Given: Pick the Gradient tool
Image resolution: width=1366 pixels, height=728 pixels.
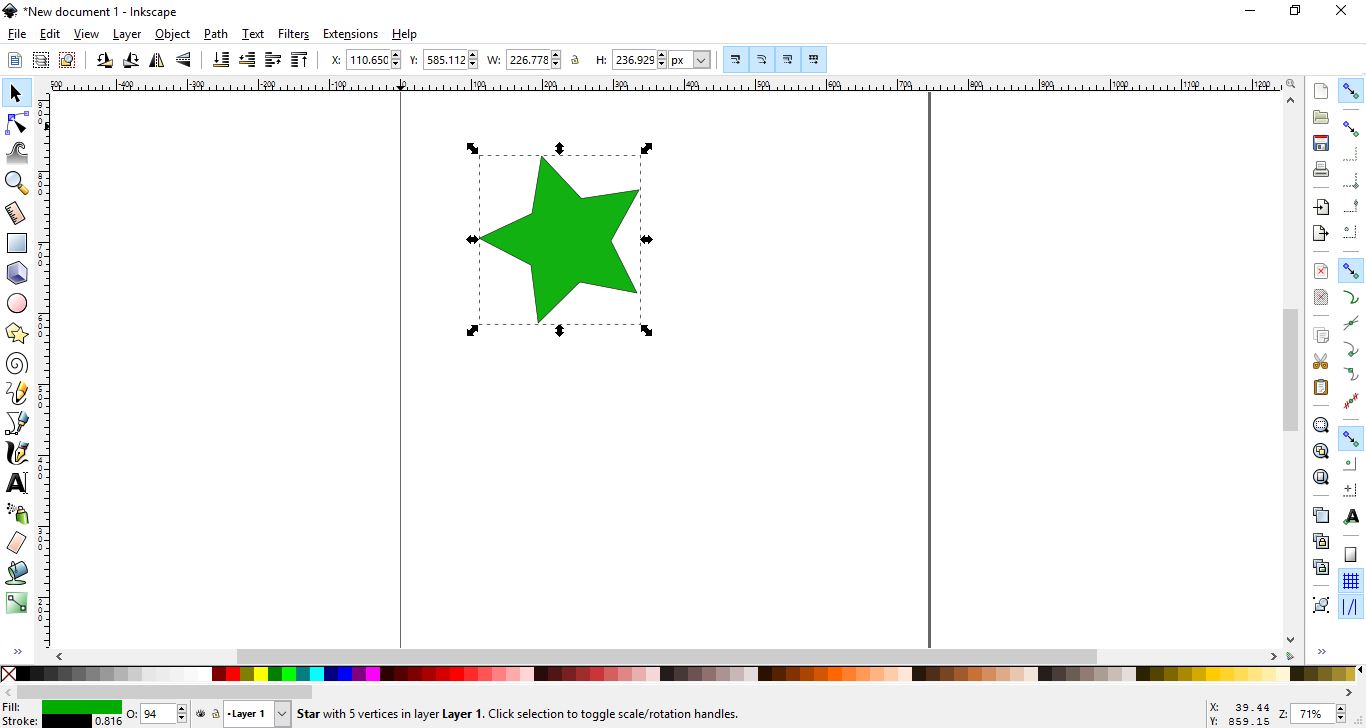Looking at the screenshot, I should click(x=16, y=603).
